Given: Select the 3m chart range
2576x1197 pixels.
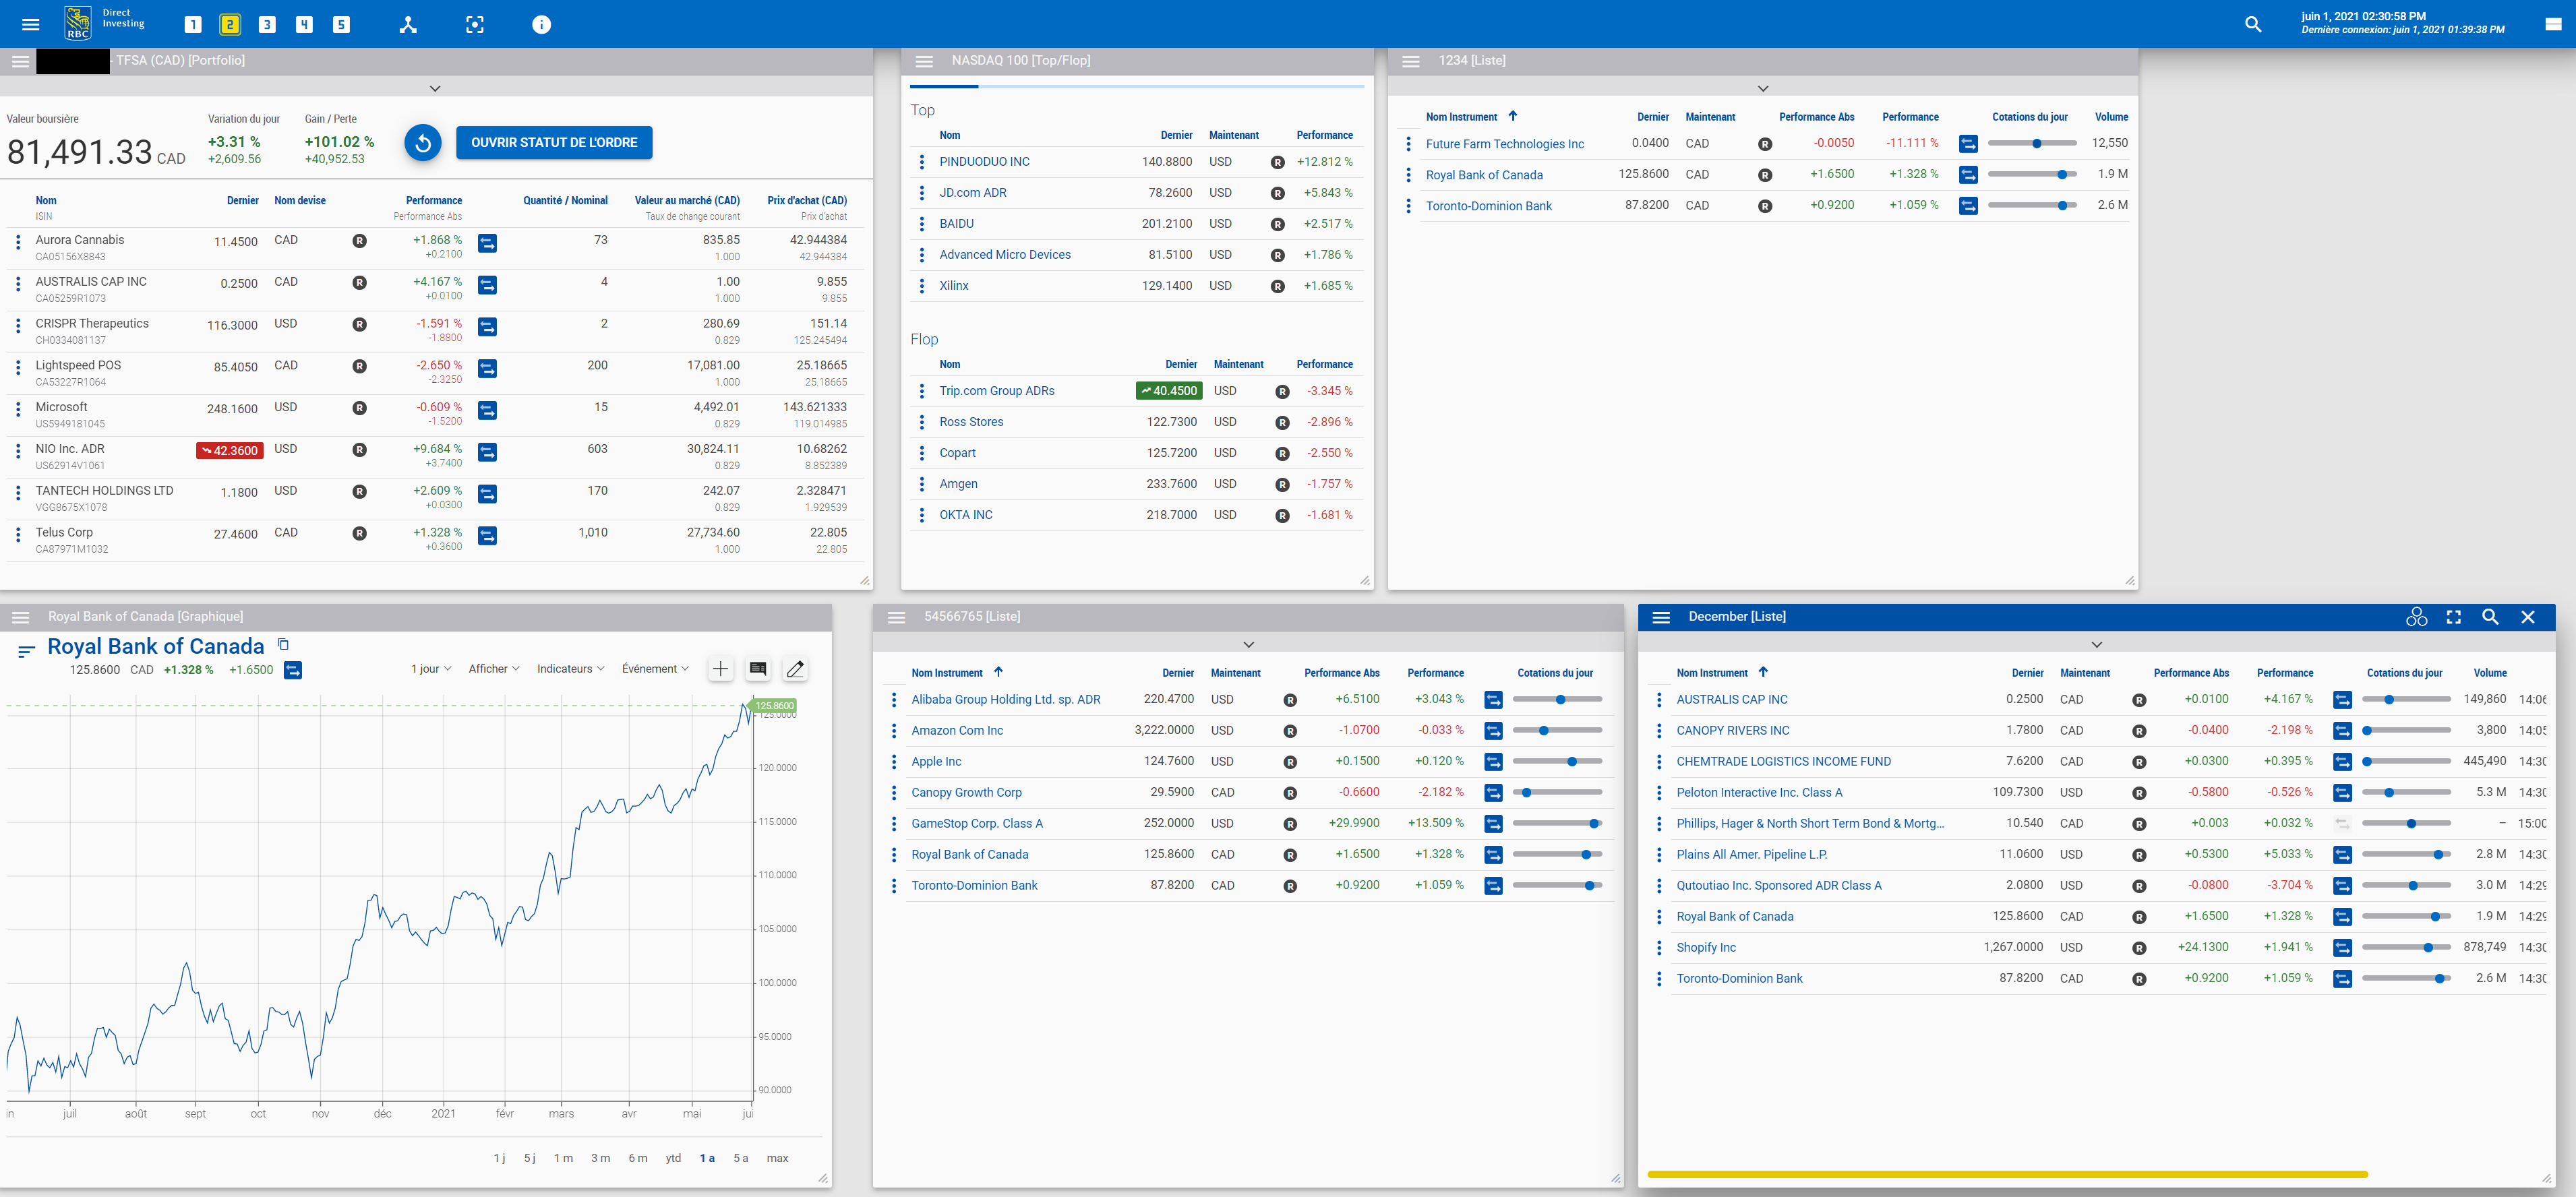Looking at the screenshot, I should 600,1158.
